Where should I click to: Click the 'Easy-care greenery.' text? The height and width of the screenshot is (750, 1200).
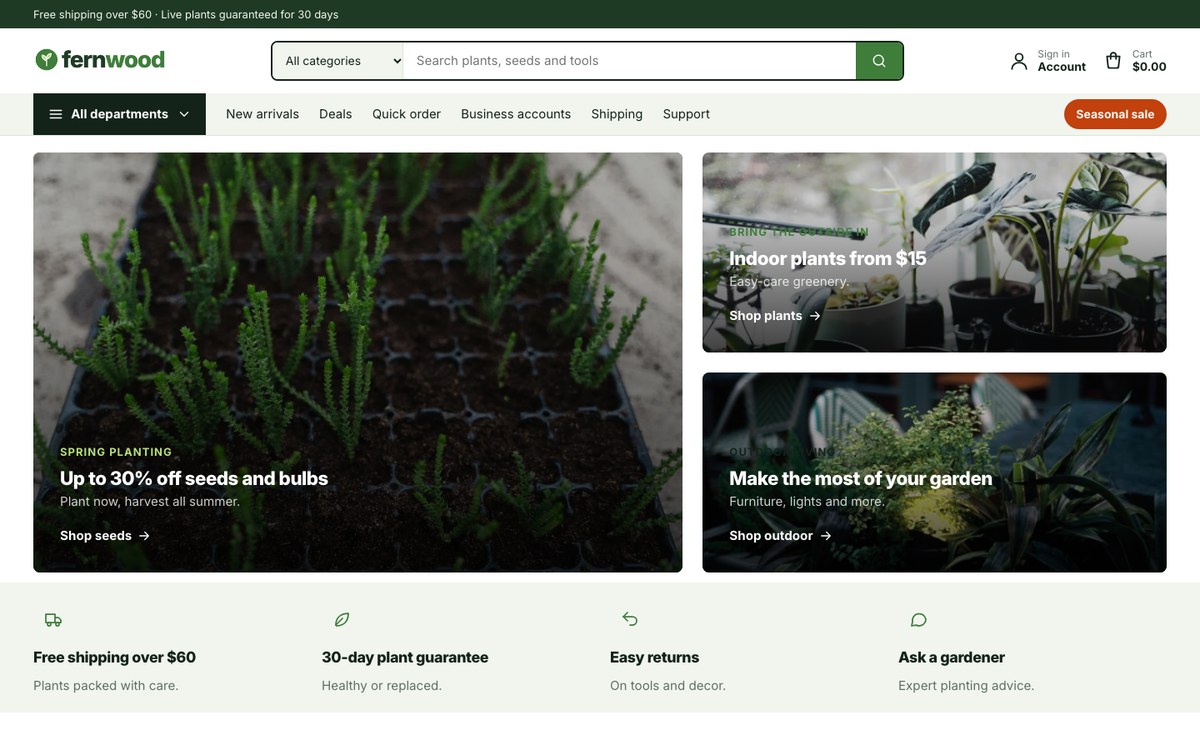(x=789, y=282)
